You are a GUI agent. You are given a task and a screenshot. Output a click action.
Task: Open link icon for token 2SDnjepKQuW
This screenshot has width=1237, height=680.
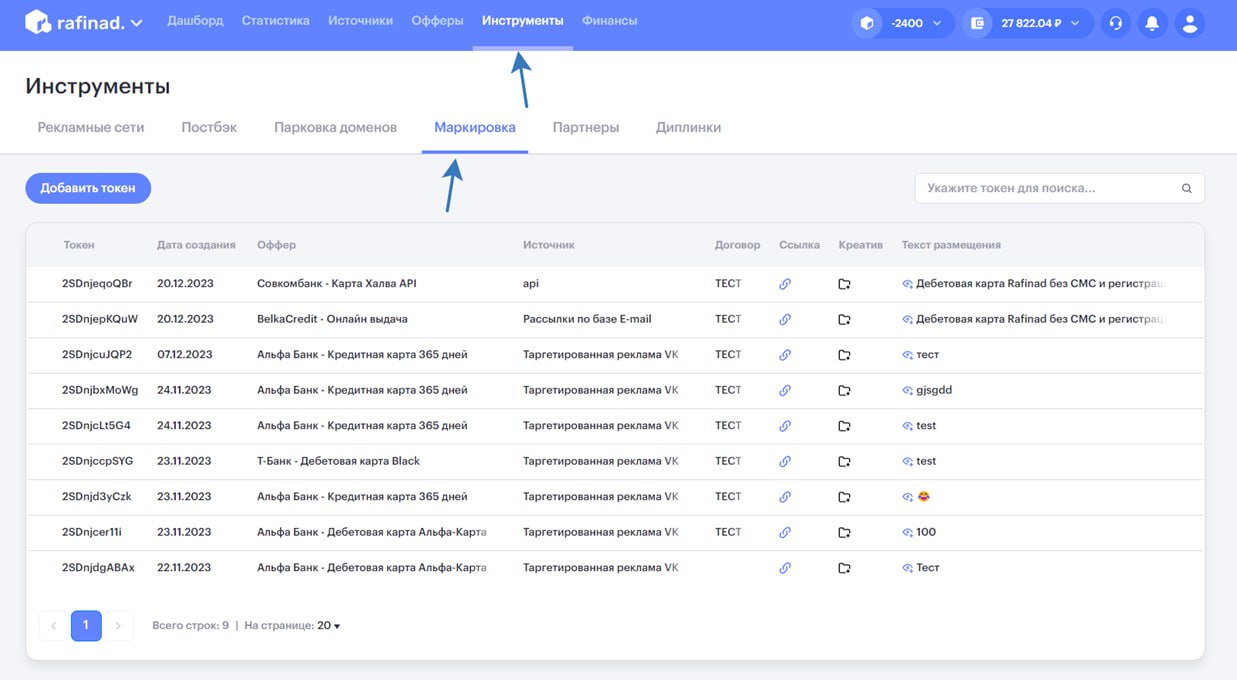(785, 320)
